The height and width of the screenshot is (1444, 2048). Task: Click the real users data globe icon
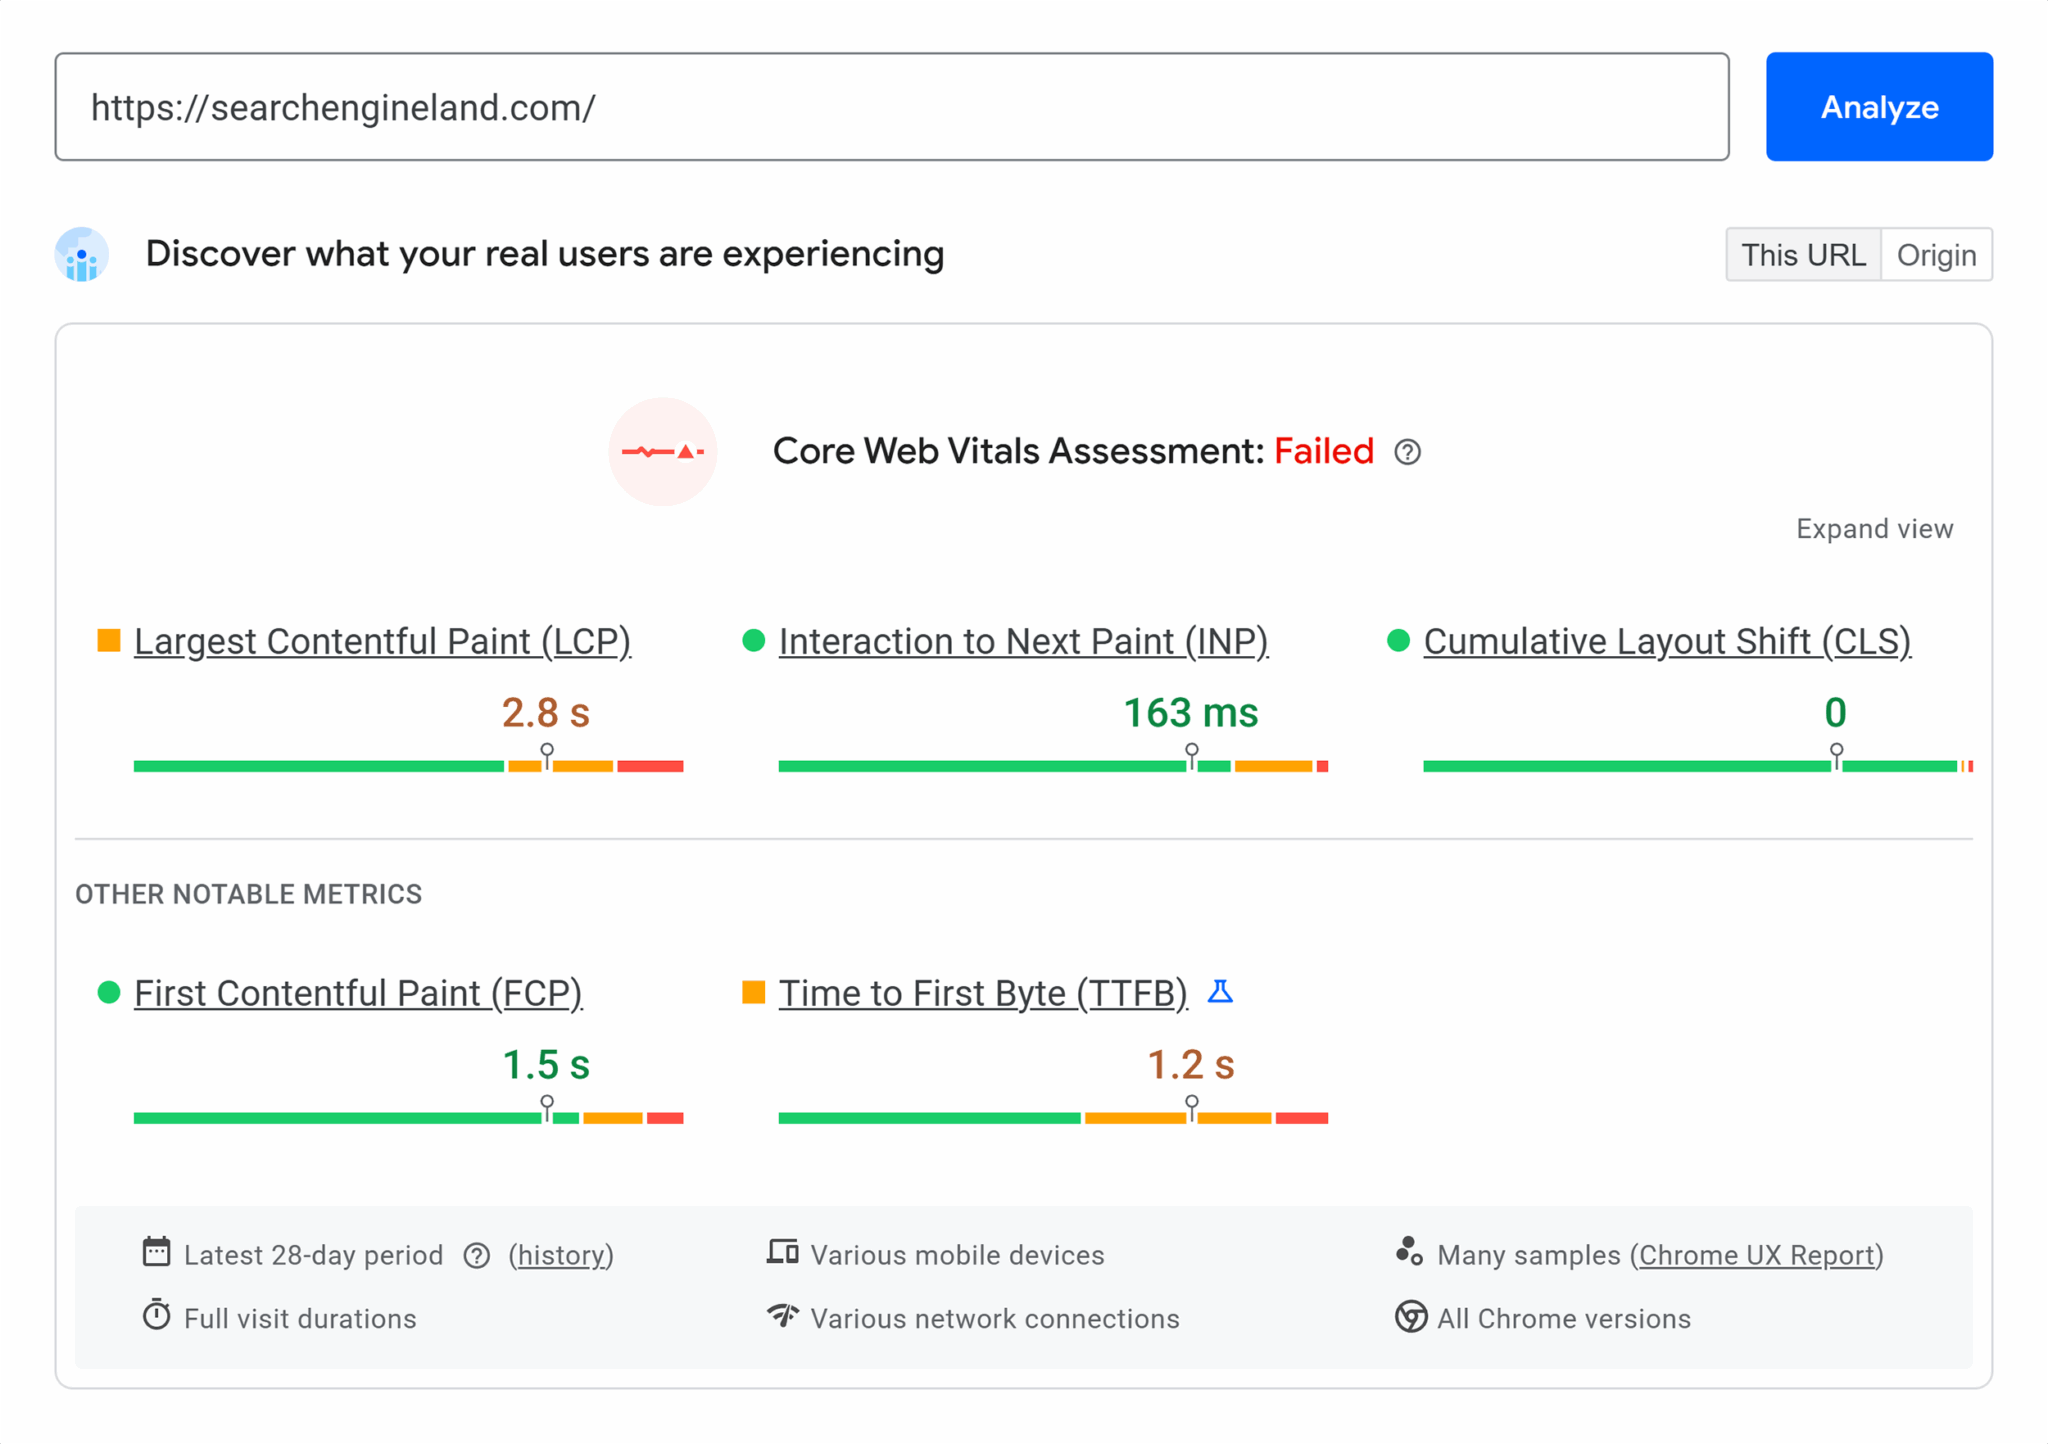click(81, 254)
